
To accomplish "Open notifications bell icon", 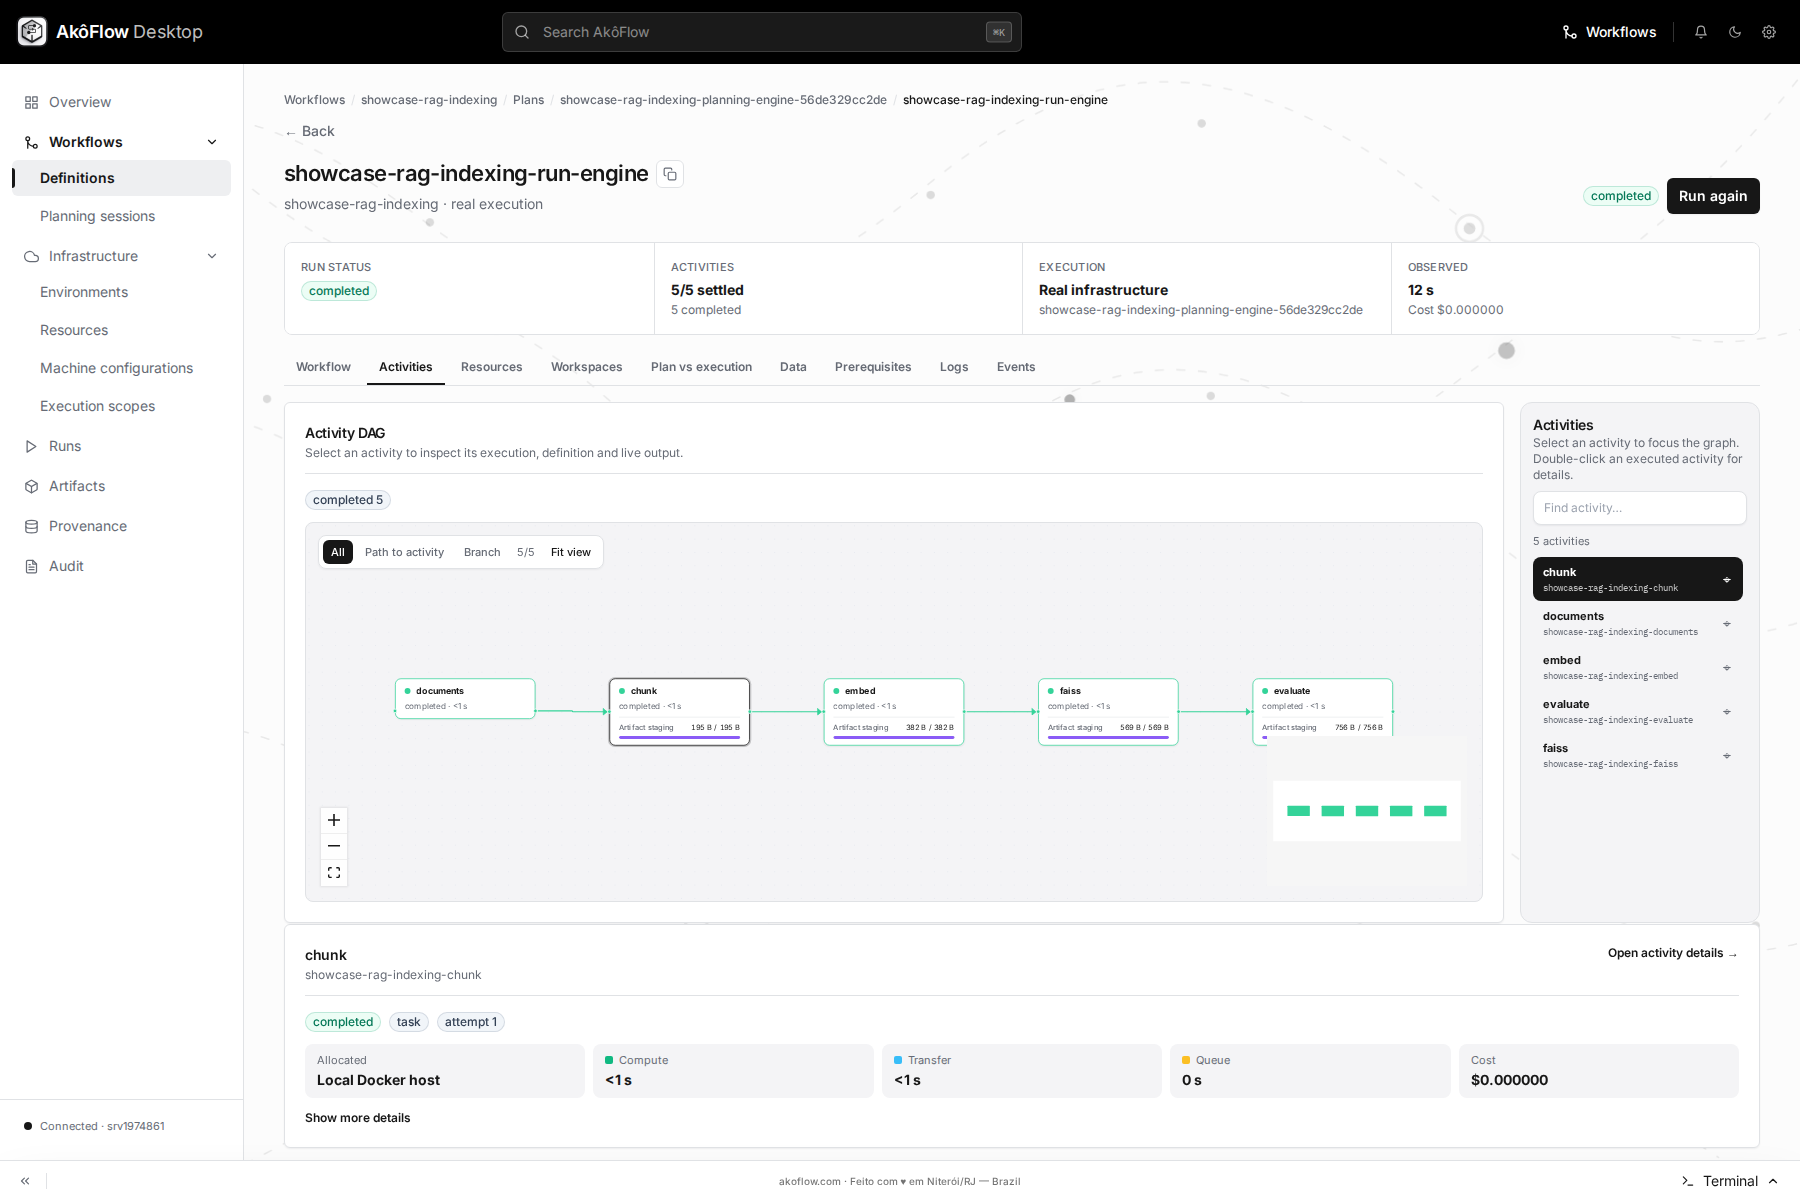I will point(1701,32).
